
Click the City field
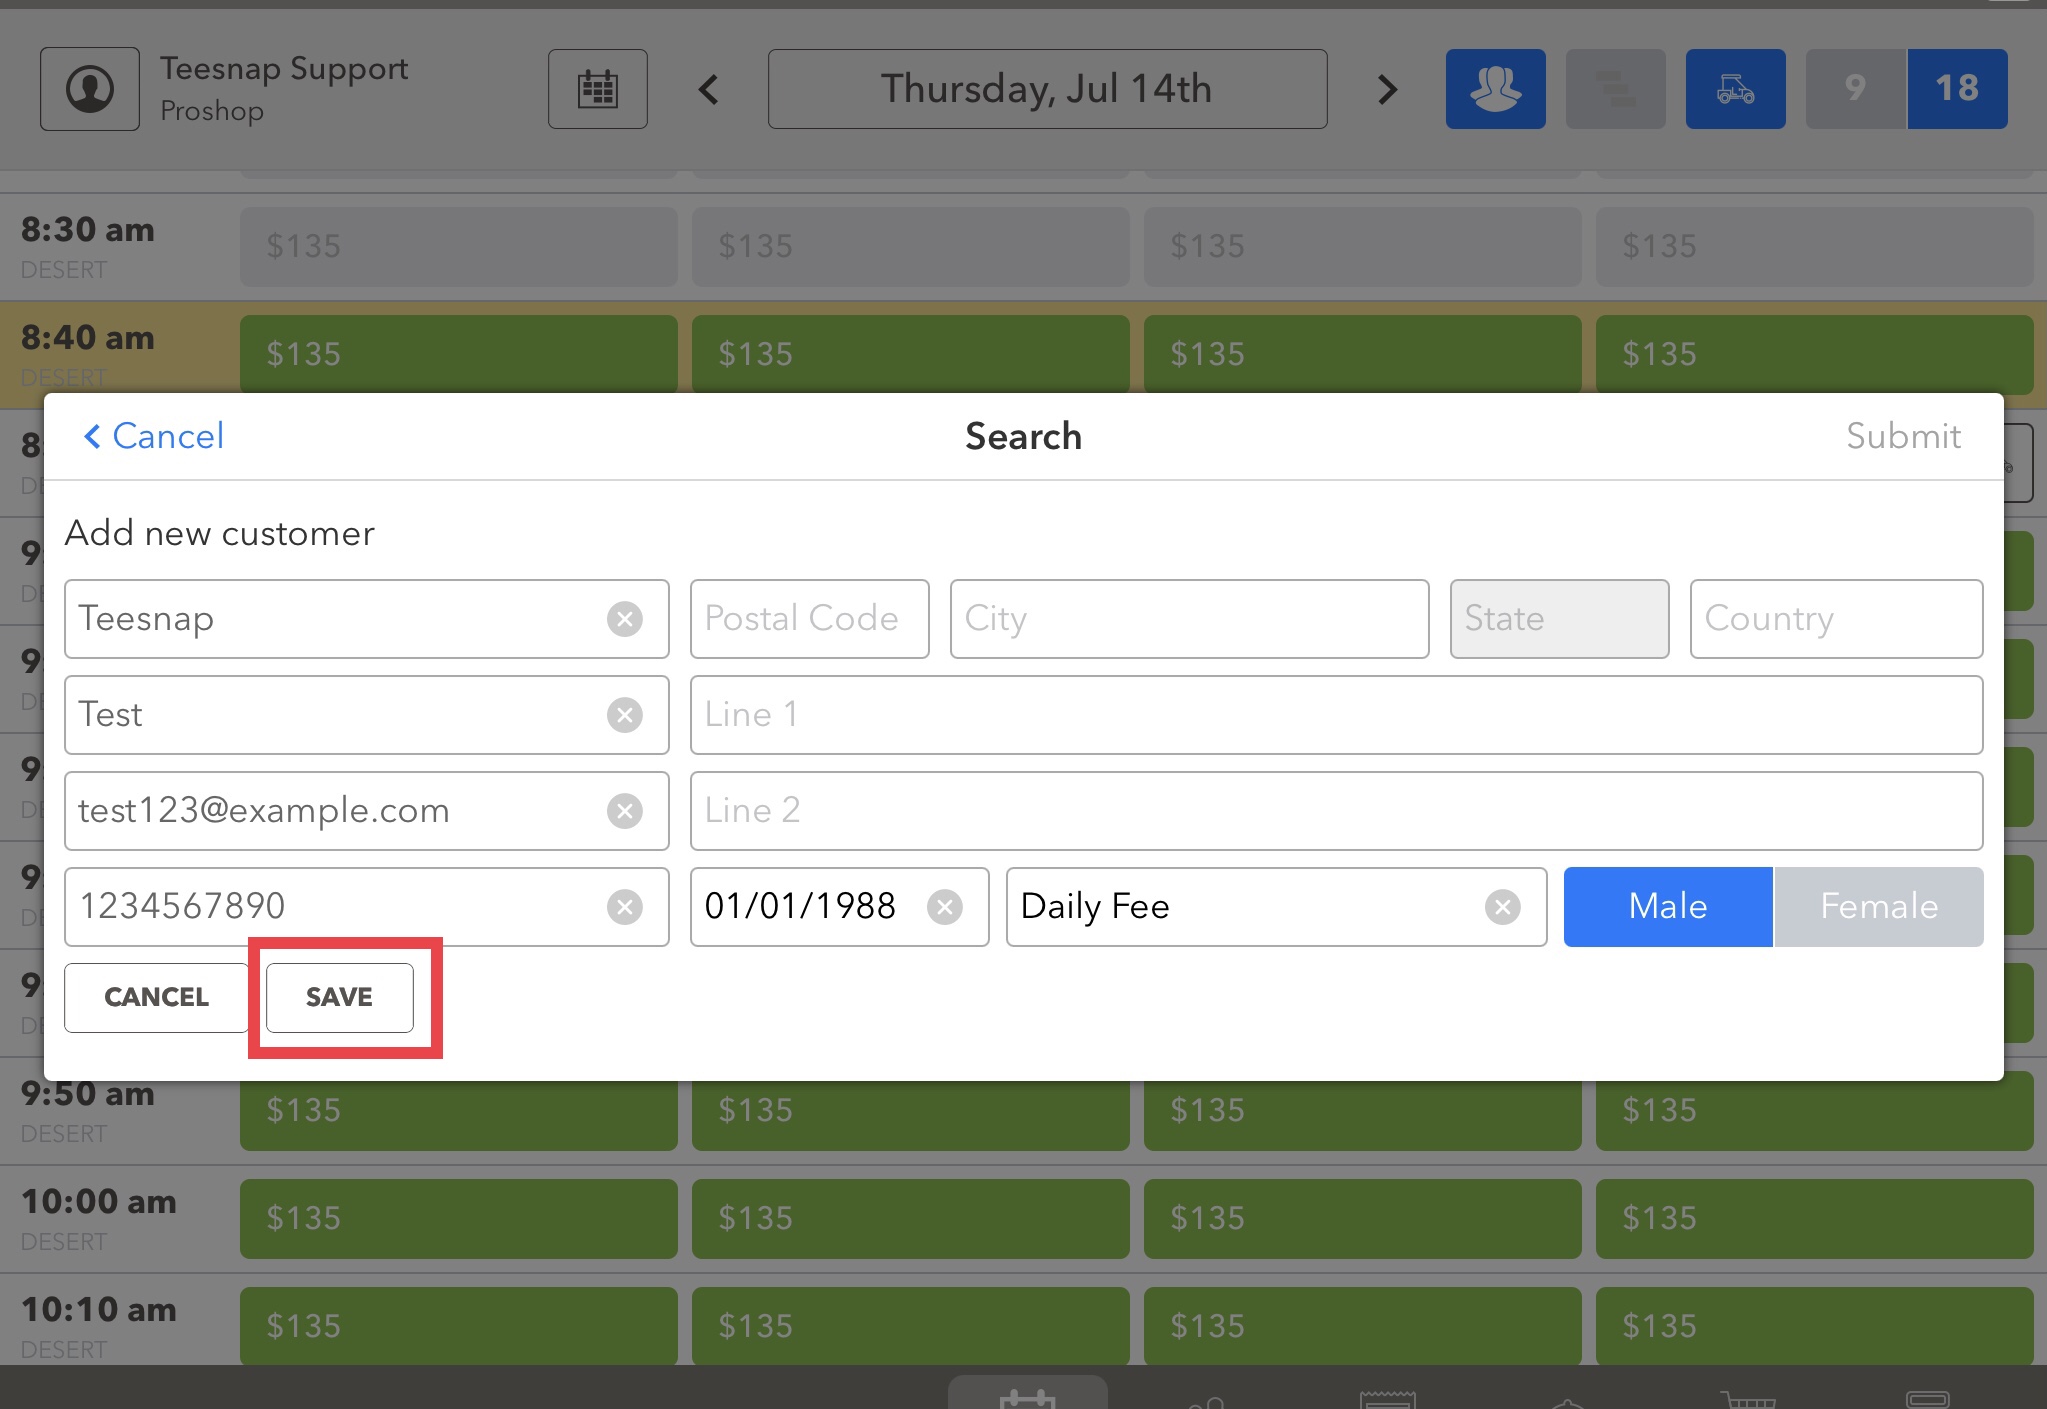click(1189, 619)
